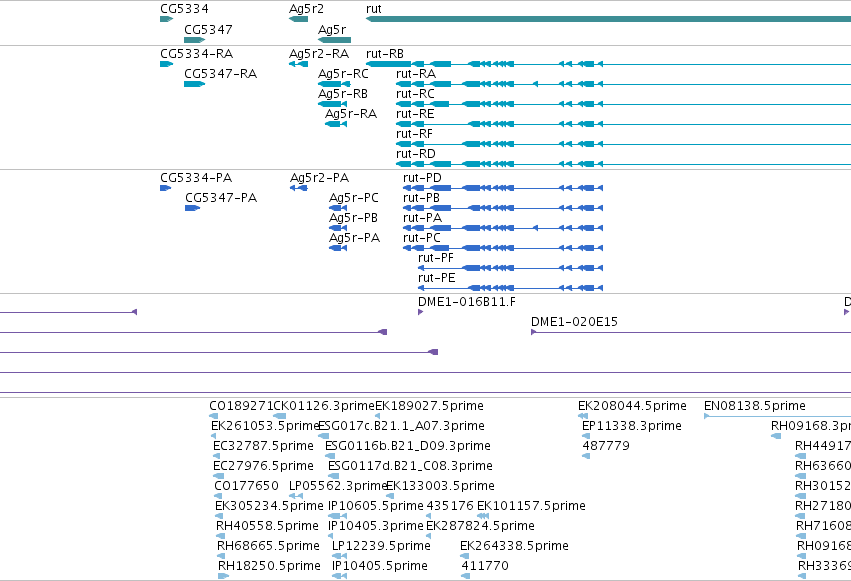The height and width of the screenshot is (581, 851).
Task: Select the CG5347-RA transcript
Action: pyautogui.click(x=194, y=84)
